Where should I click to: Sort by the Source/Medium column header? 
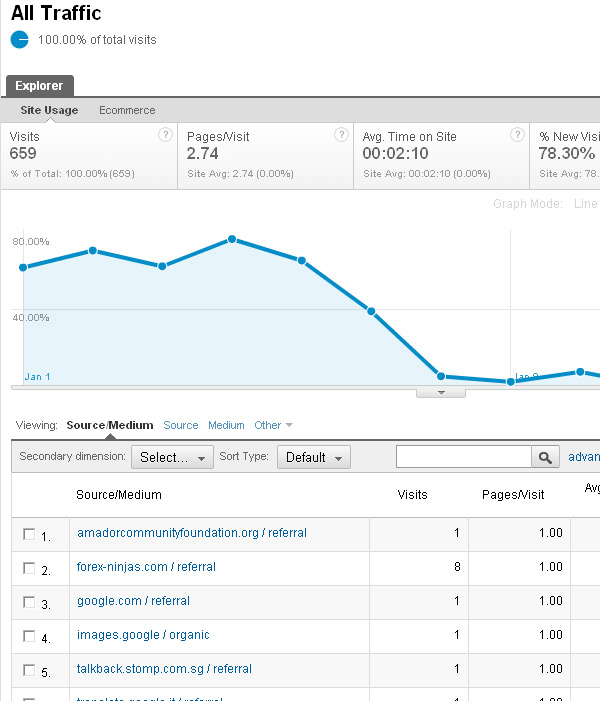point(119,494)
